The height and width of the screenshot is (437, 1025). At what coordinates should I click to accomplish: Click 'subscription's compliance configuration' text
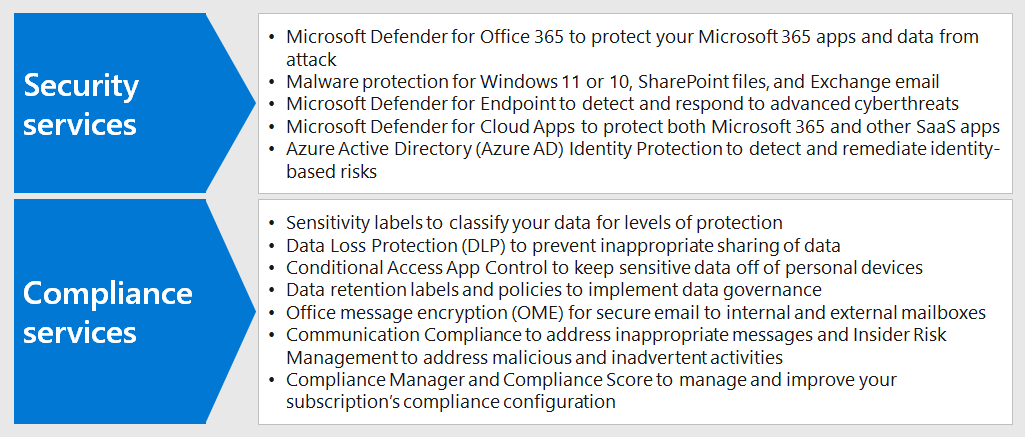pos(450,402)
